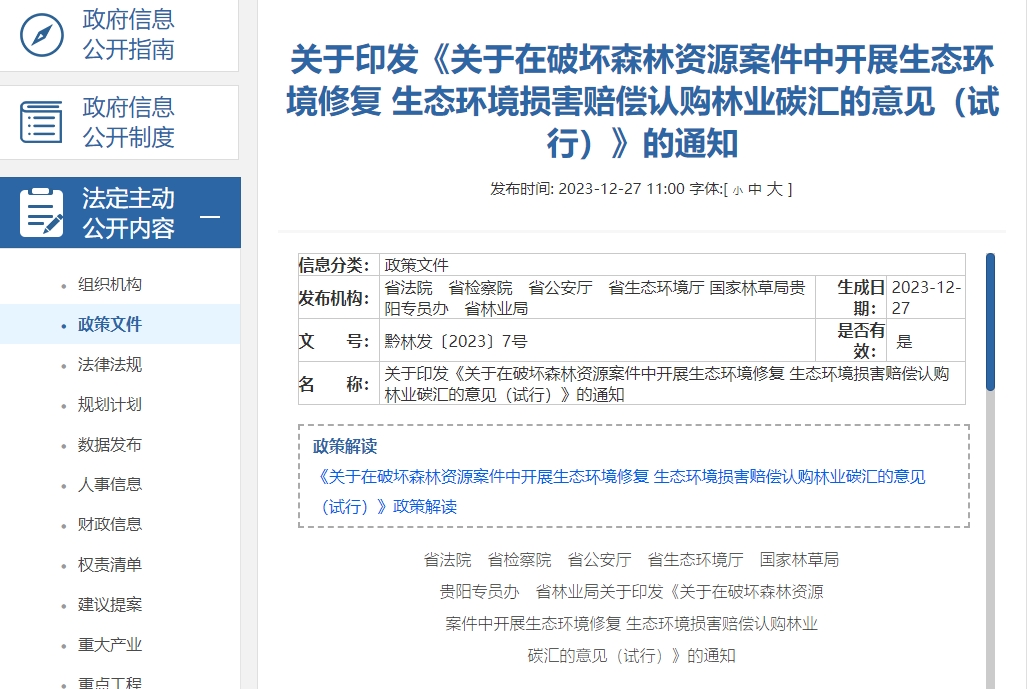Click the clipboard icon beside 法定主动公开内容
This screenshot has height=689, width=1027.
tap(41, 212)
